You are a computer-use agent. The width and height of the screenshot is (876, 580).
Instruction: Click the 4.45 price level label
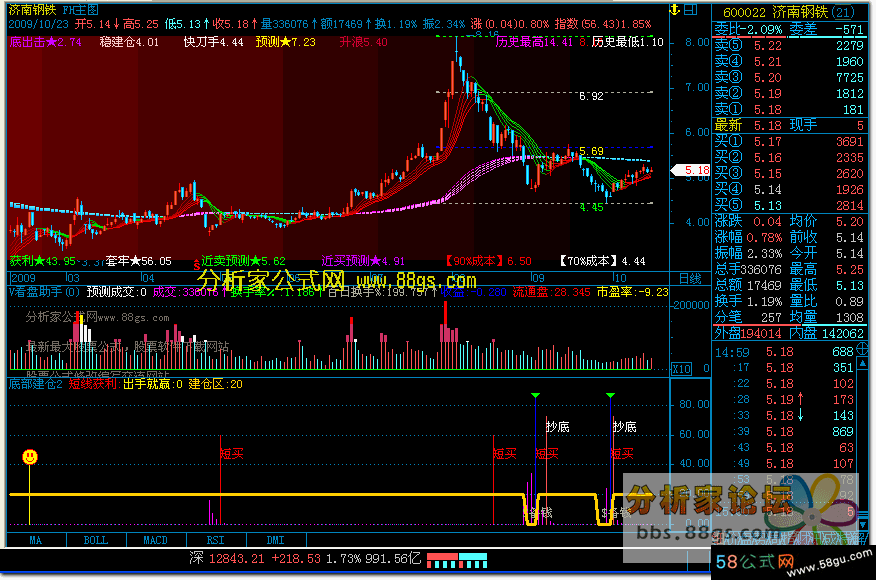(592, 207)
